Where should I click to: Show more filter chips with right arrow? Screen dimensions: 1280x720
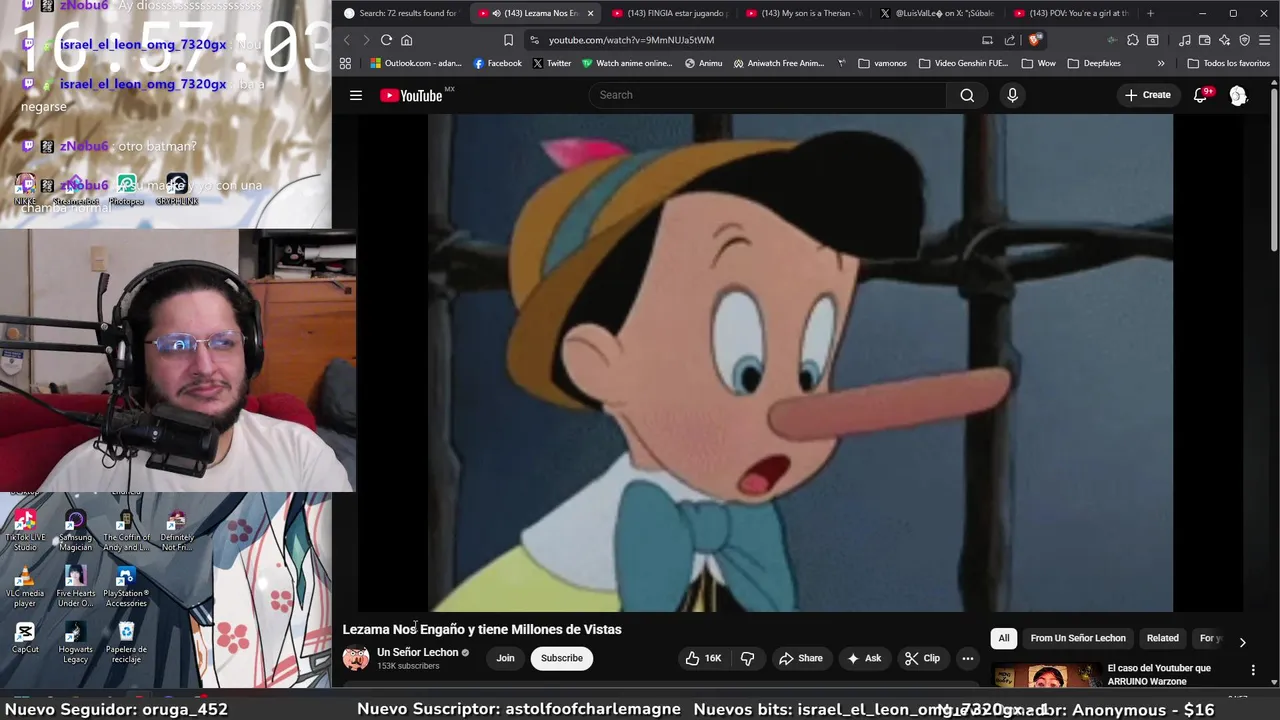[x=1242, y=641]
